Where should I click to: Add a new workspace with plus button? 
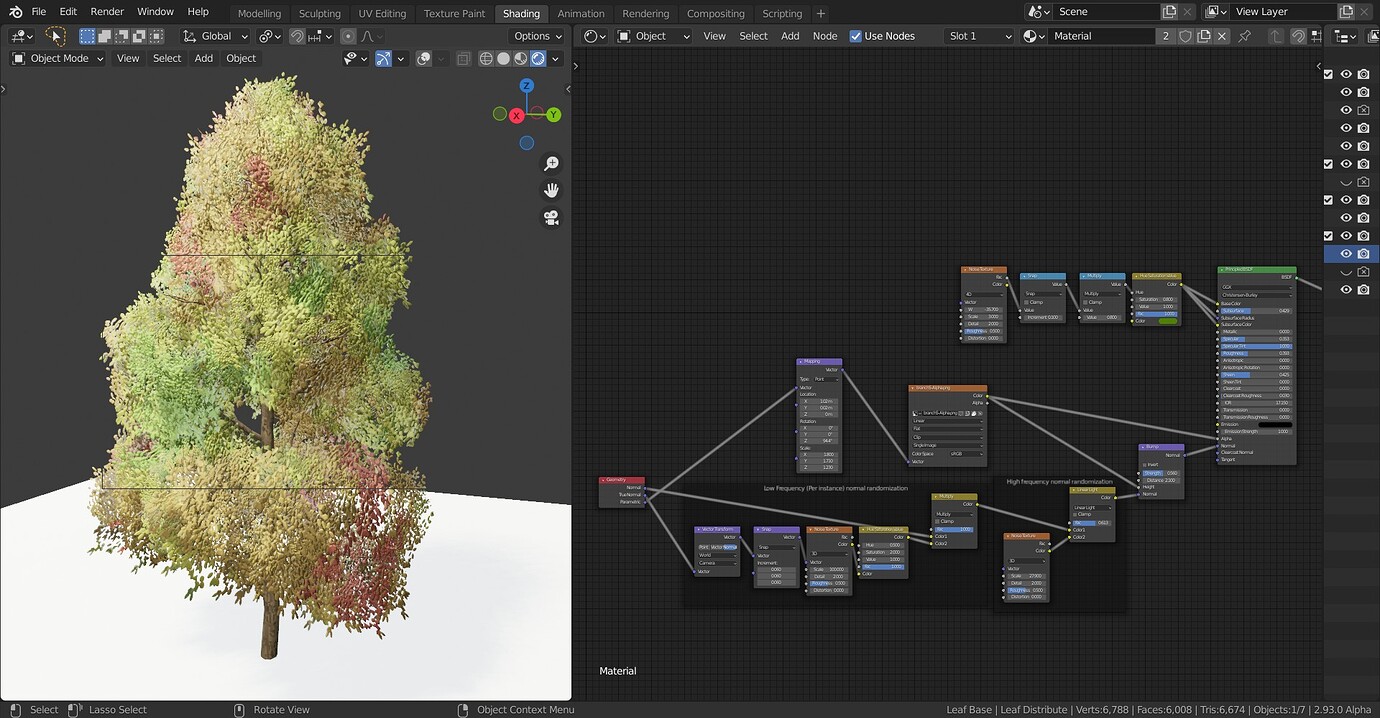pyautogui.click(x=821, y=14)
